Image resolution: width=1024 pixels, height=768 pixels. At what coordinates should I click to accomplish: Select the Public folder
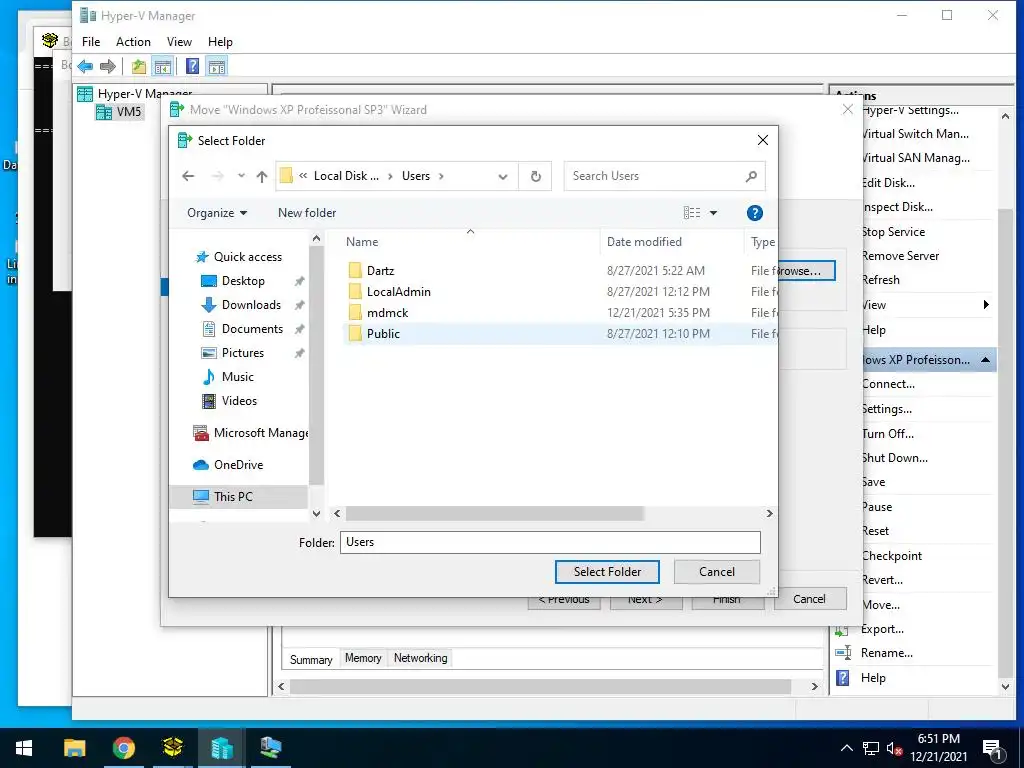click(383, 334)
